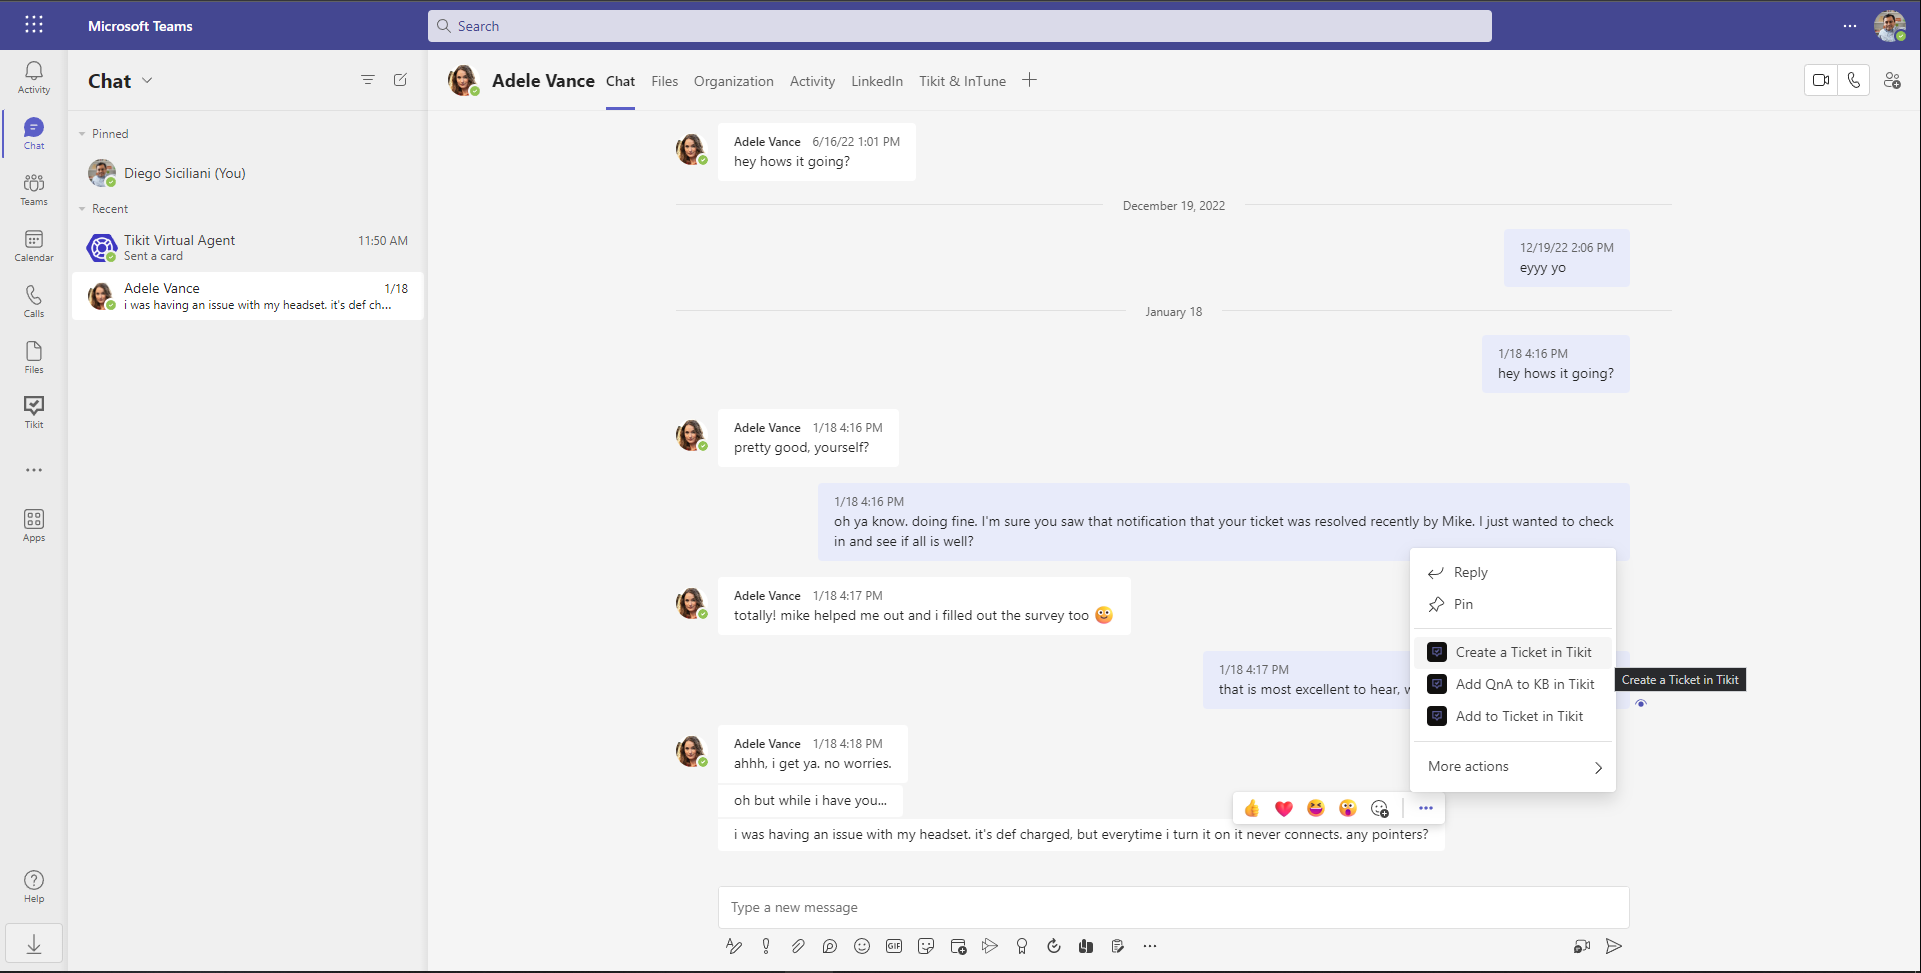Open Calendar from the left sidebar
This screenshot has width=1921, height=973.
33,244
